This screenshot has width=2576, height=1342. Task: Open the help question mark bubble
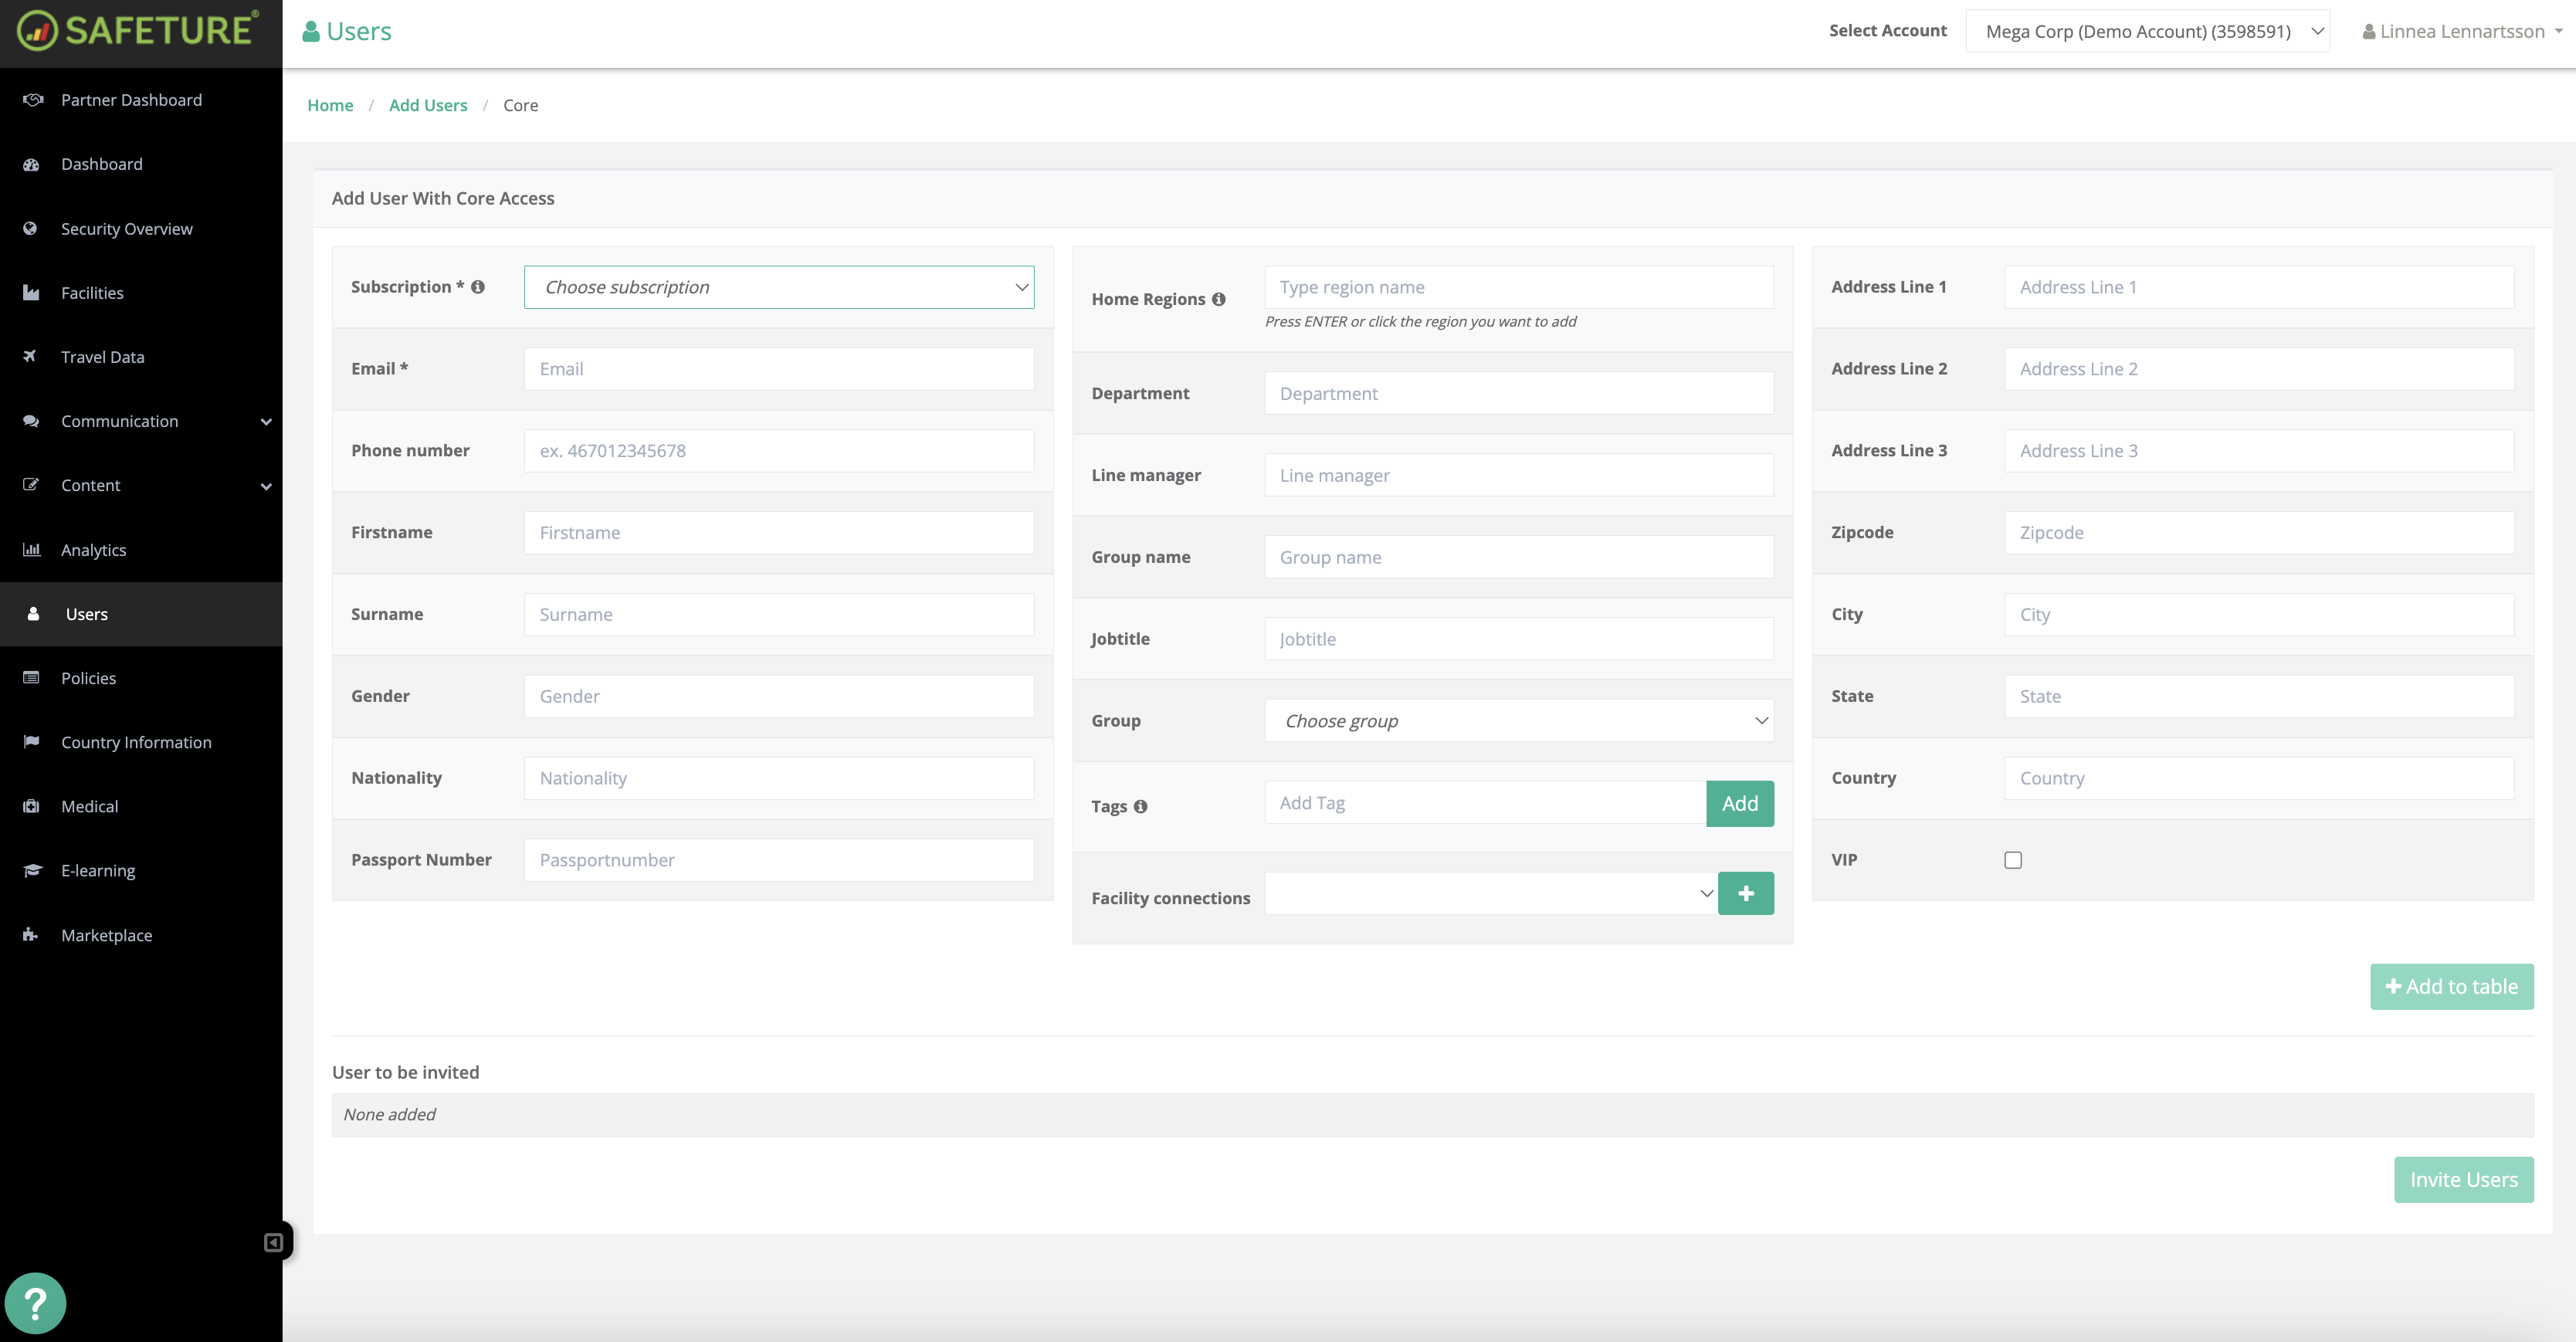click(x=35, y=1303)
